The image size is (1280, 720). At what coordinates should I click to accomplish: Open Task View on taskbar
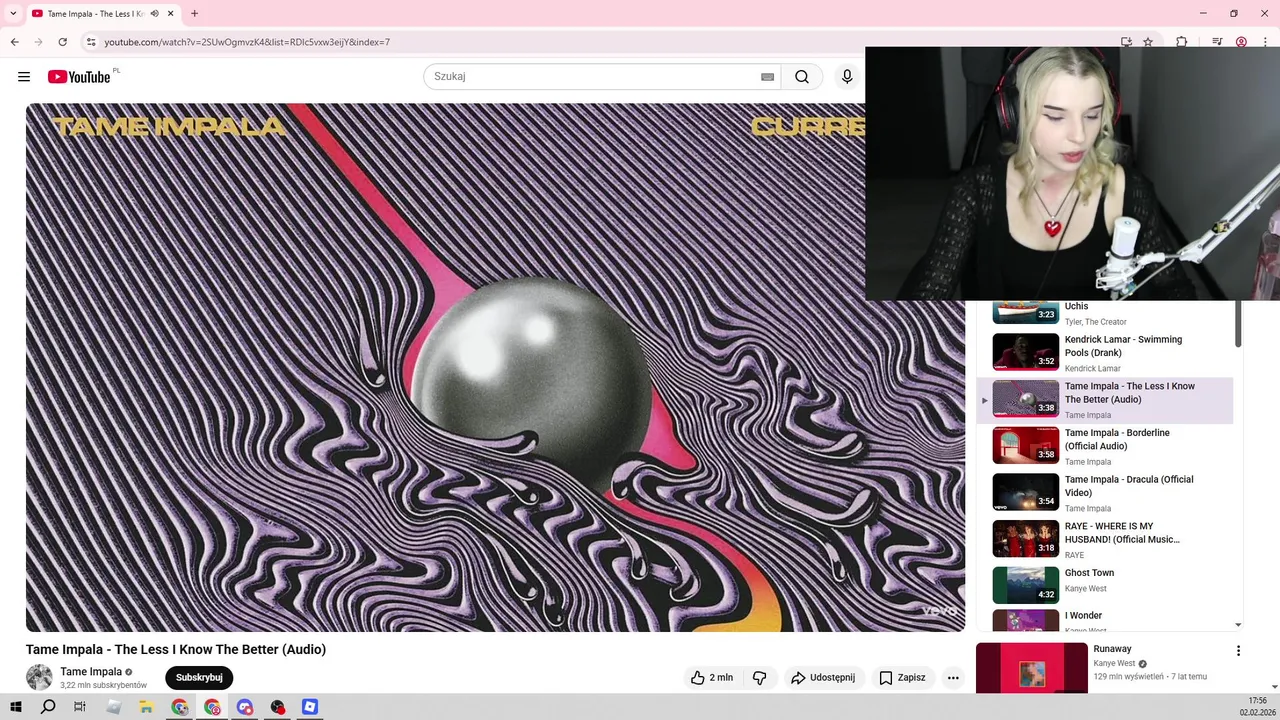coord(80,707)
